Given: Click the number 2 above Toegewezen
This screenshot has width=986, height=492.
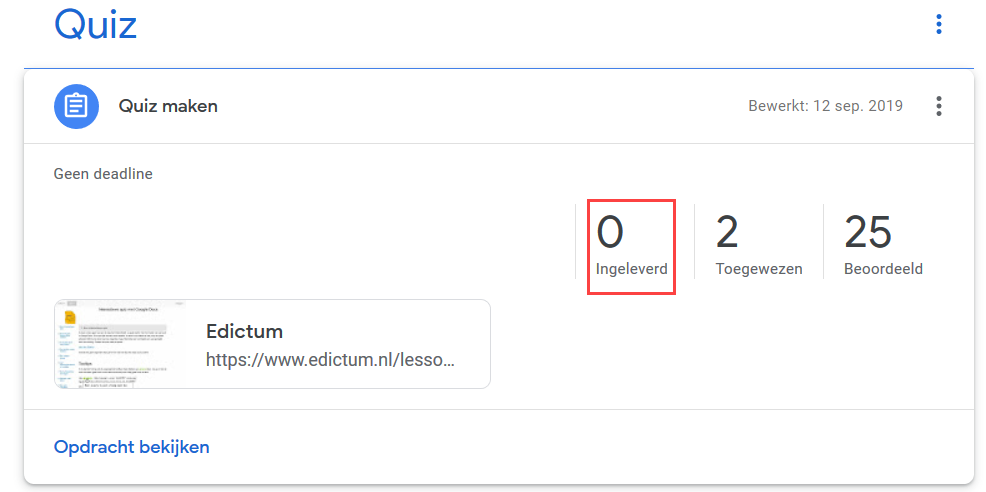Looking at the screenshot, I should (727, 232).
